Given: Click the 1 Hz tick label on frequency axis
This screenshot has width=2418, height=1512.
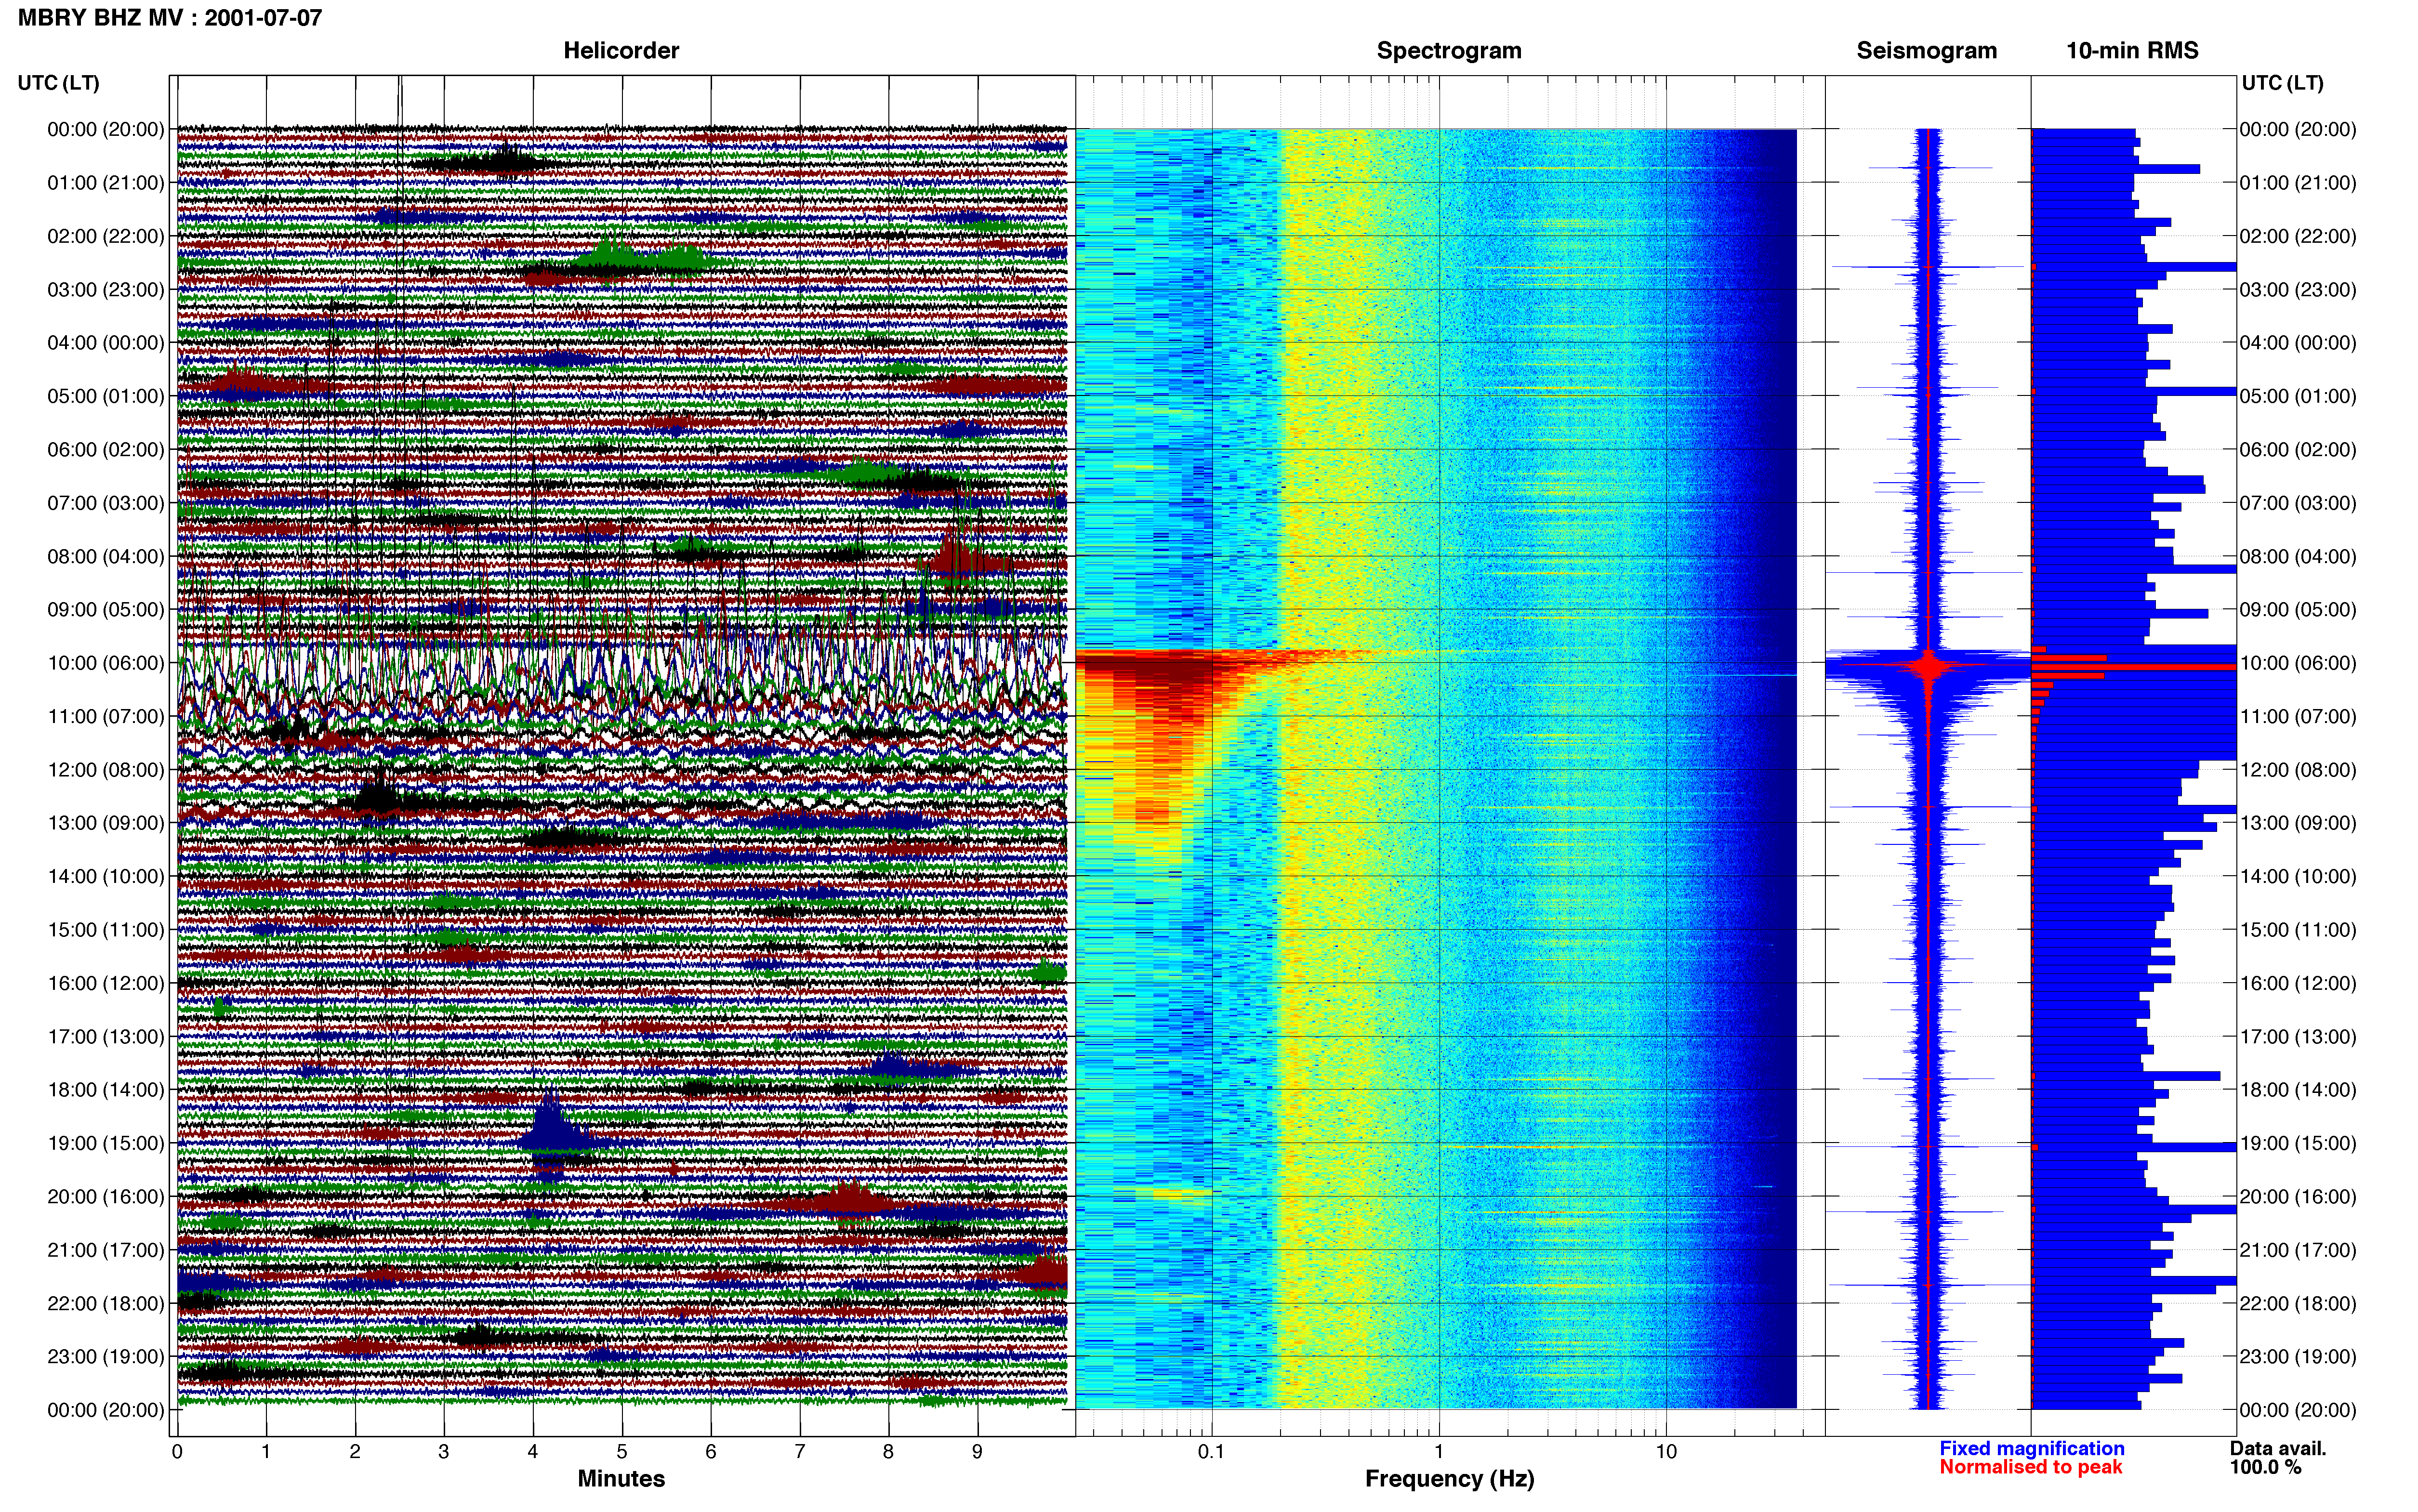Looking at the screenshot, I should 1439,1451.
